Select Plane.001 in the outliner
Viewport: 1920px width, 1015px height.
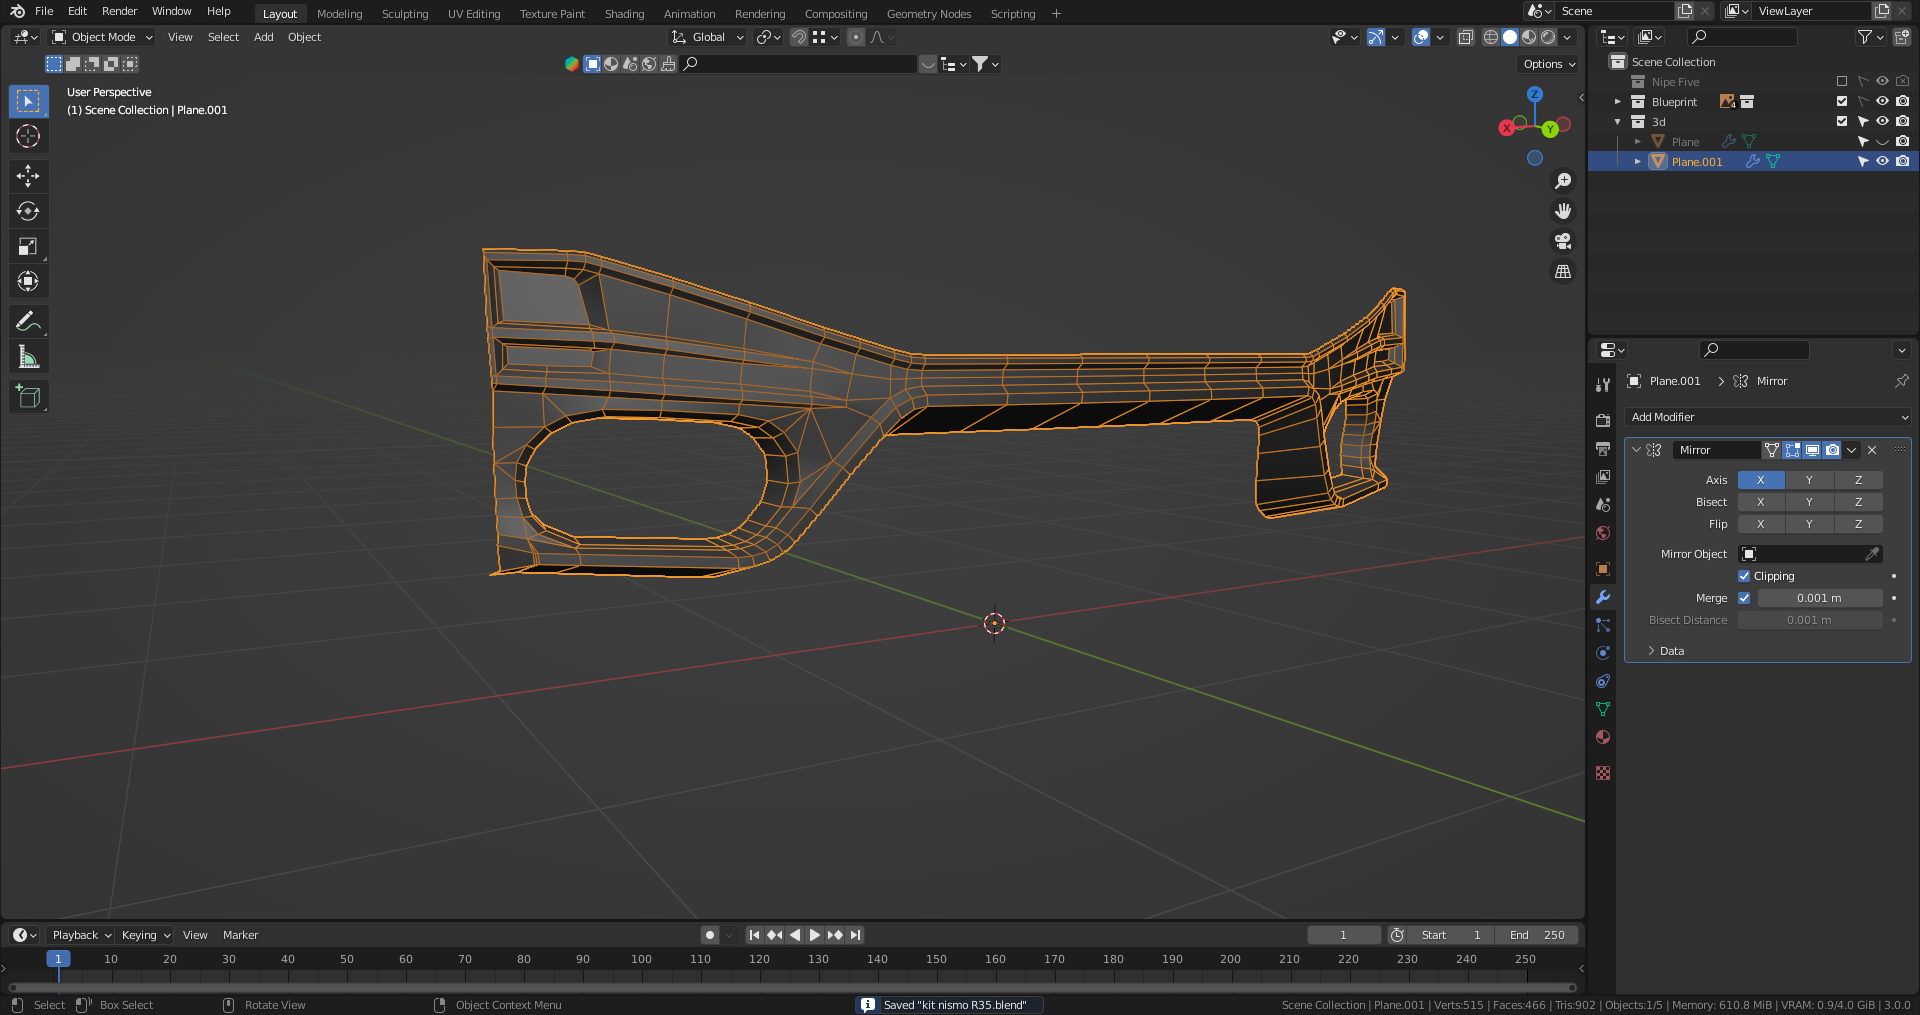point(1697,161)
